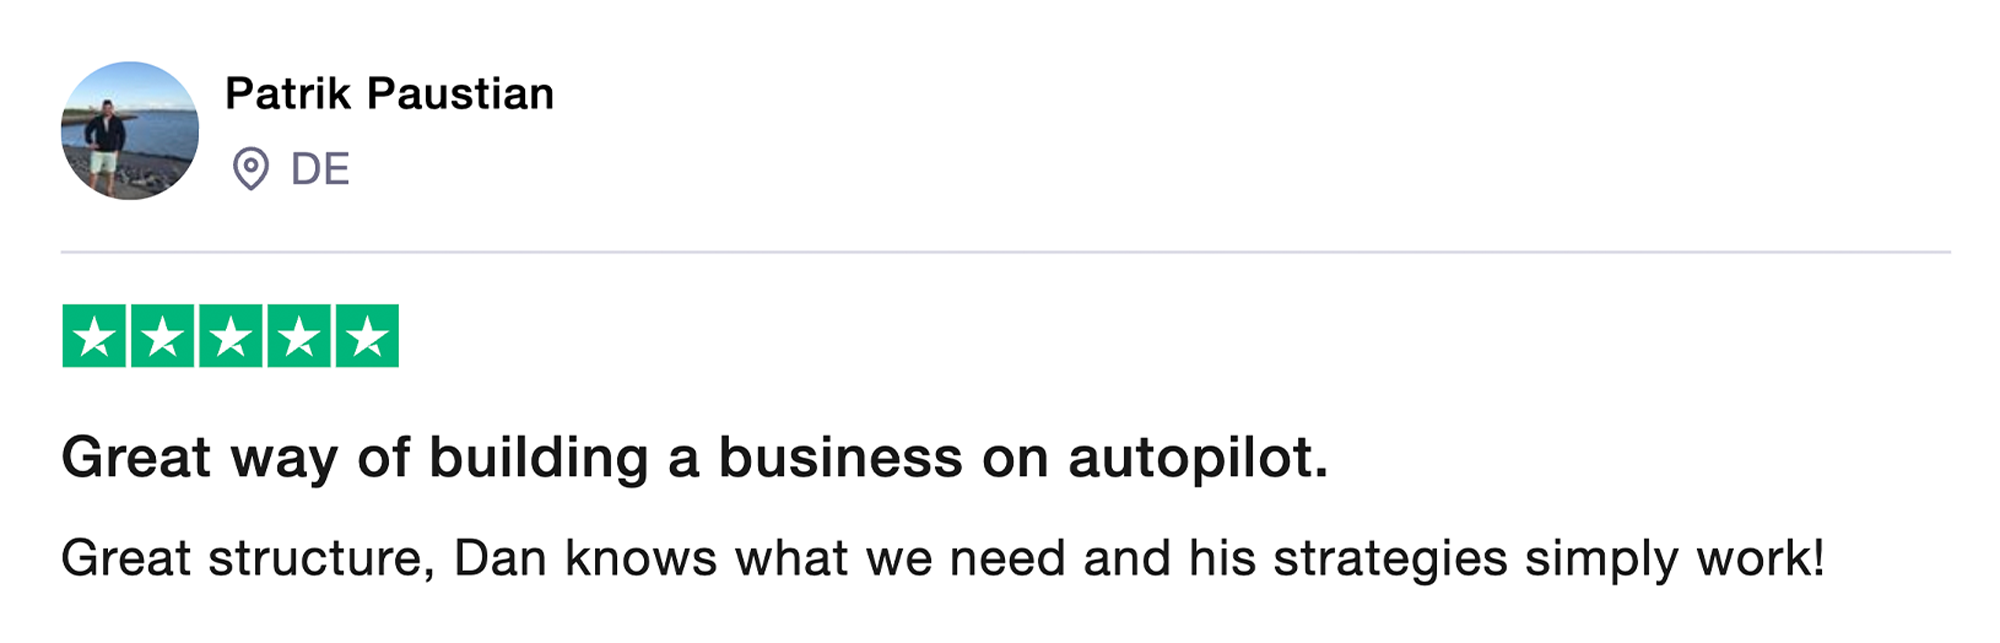Click the word "strategies" in the review body
This screenshot has height=643, width=2000.
tap(1390, 558)
